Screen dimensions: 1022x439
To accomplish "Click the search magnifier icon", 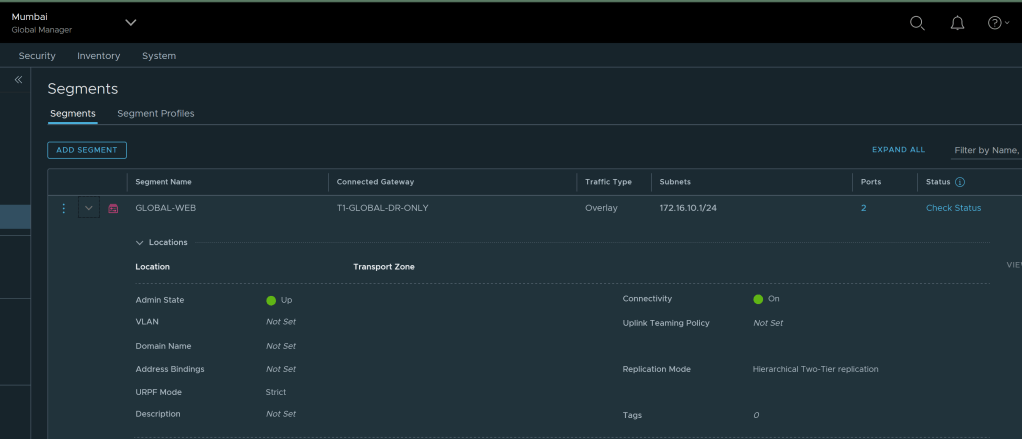I will pyautogui.click(x=917, y=23).
